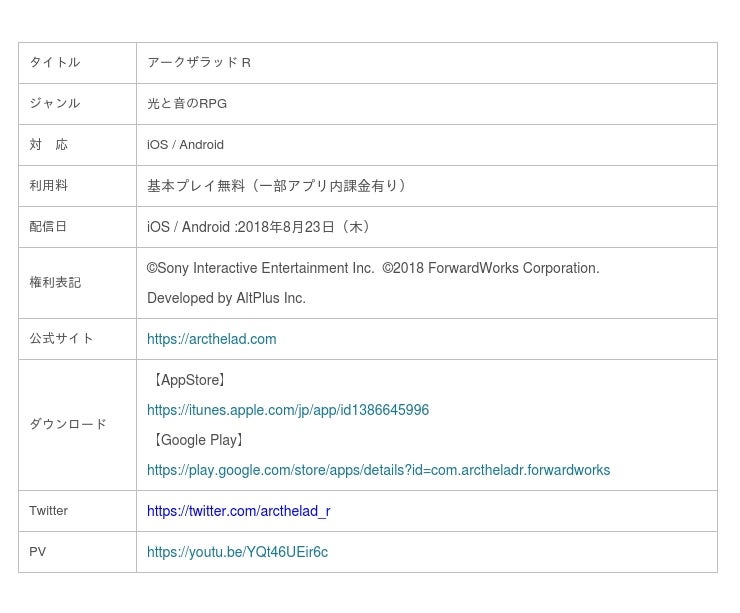
Task: Click the 光と音のRPG genre text
Action: pyautogui.click(x=187, y=103)
